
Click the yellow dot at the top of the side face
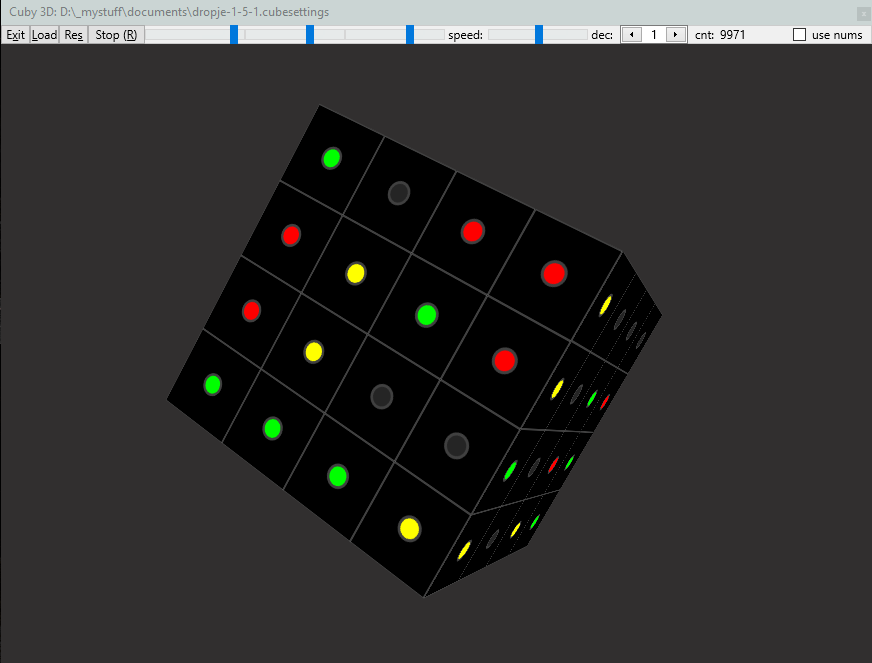[605, 305]
